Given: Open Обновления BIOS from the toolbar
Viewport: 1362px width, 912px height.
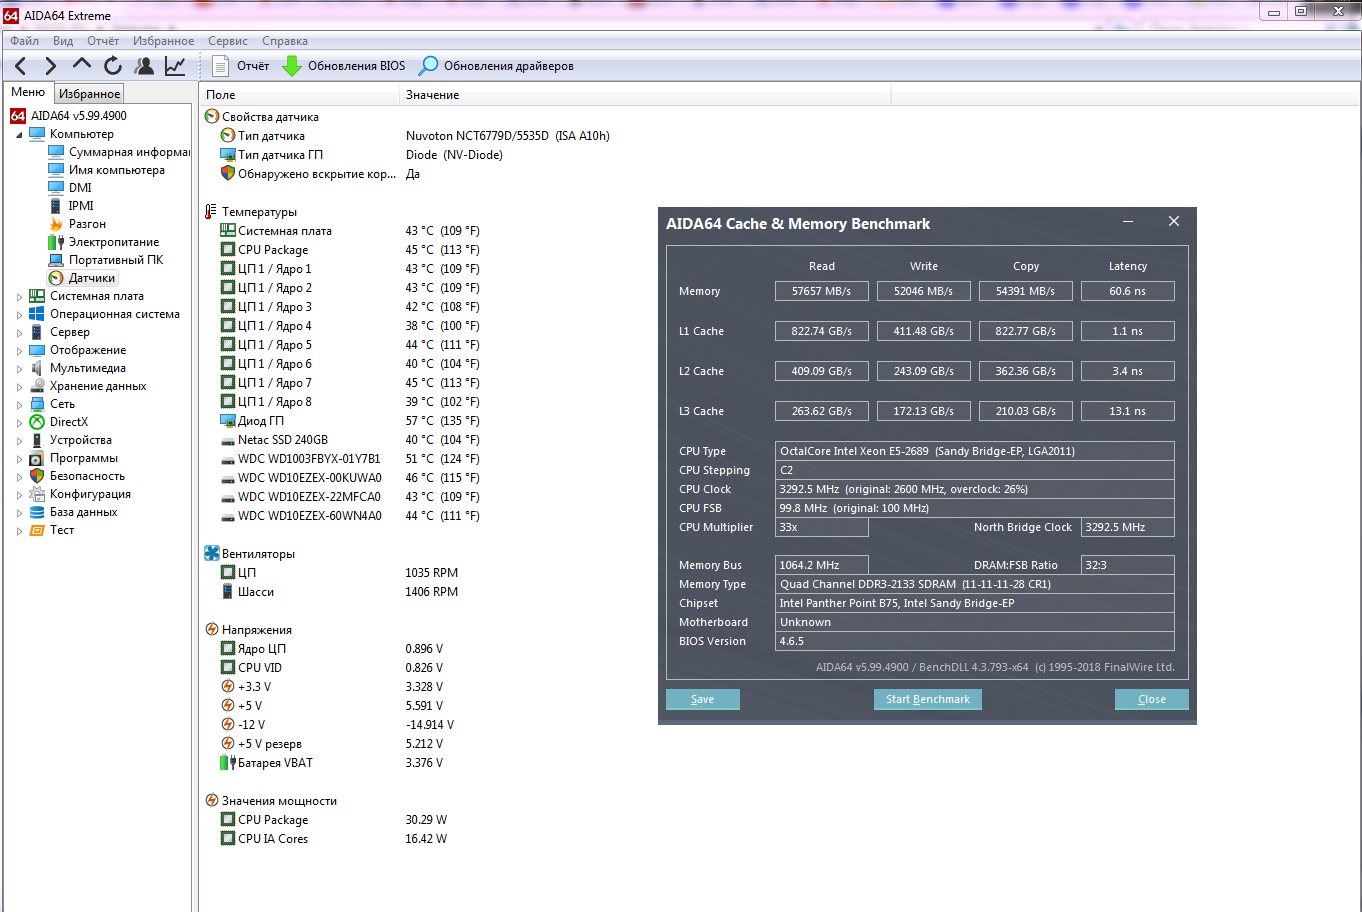Looking at the screenshot, I should pos(344,66).
